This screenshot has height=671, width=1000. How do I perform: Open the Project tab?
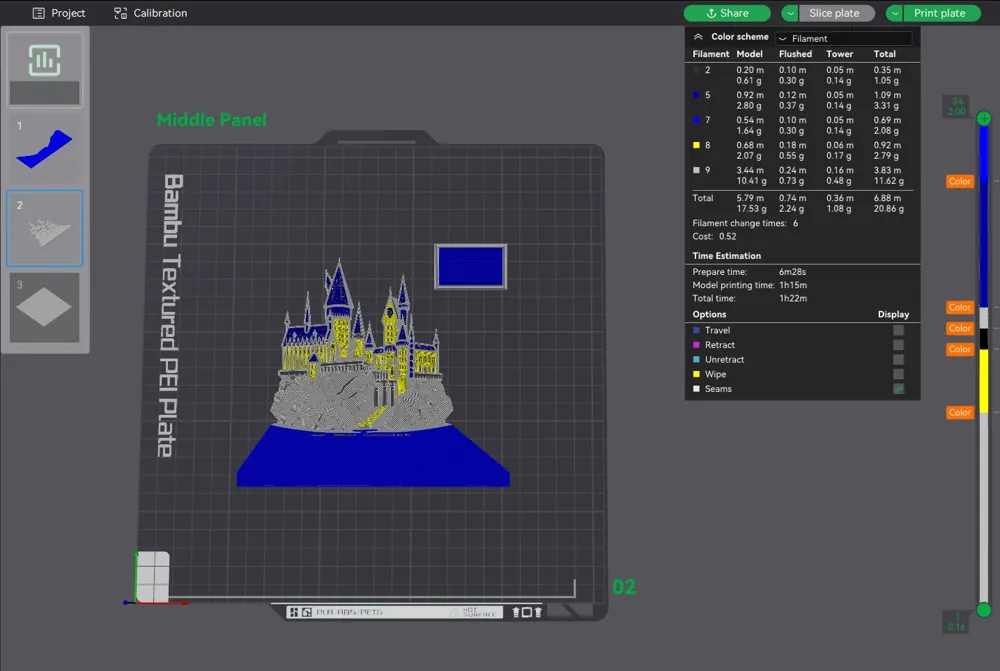[59, 13]
